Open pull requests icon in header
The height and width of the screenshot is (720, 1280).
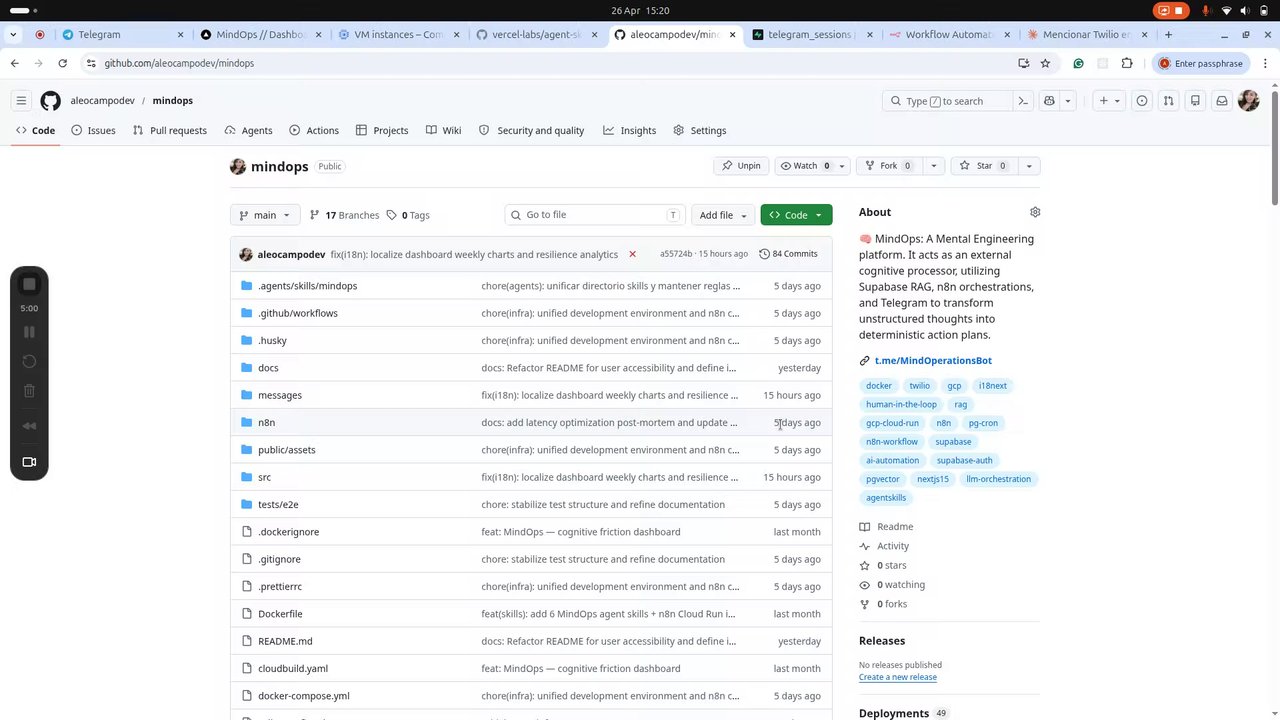[x=1168, y=101]
